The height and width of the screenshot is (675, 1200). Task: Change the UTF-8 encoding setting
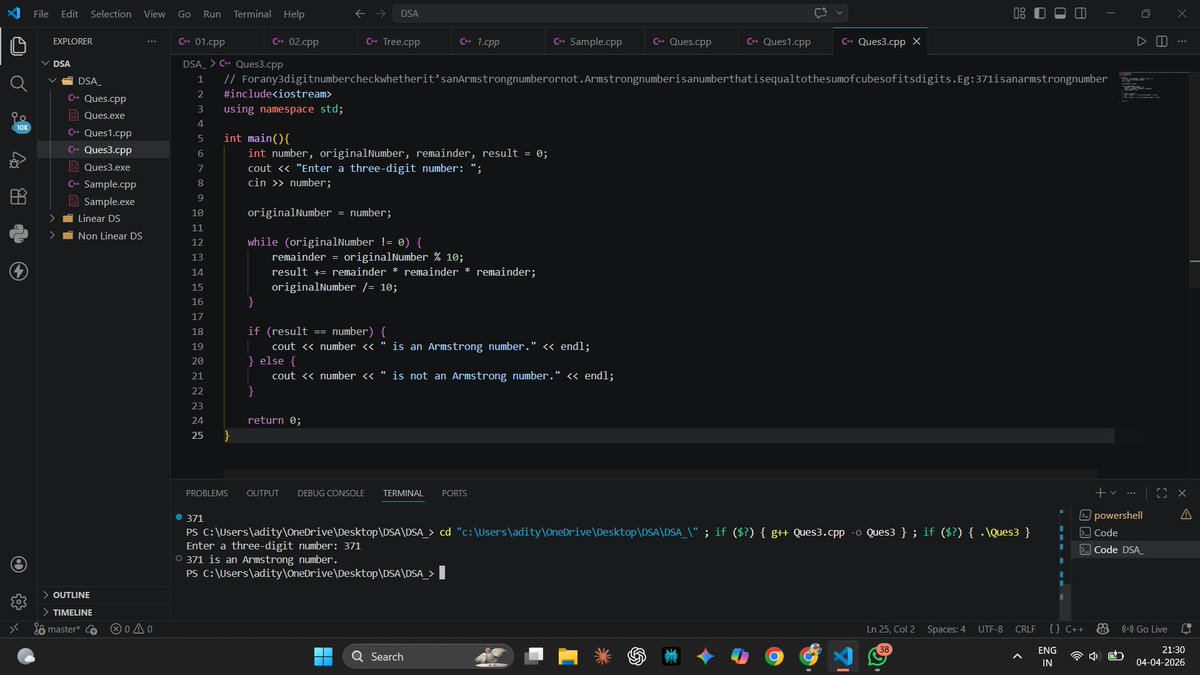(x=990, y=629)
